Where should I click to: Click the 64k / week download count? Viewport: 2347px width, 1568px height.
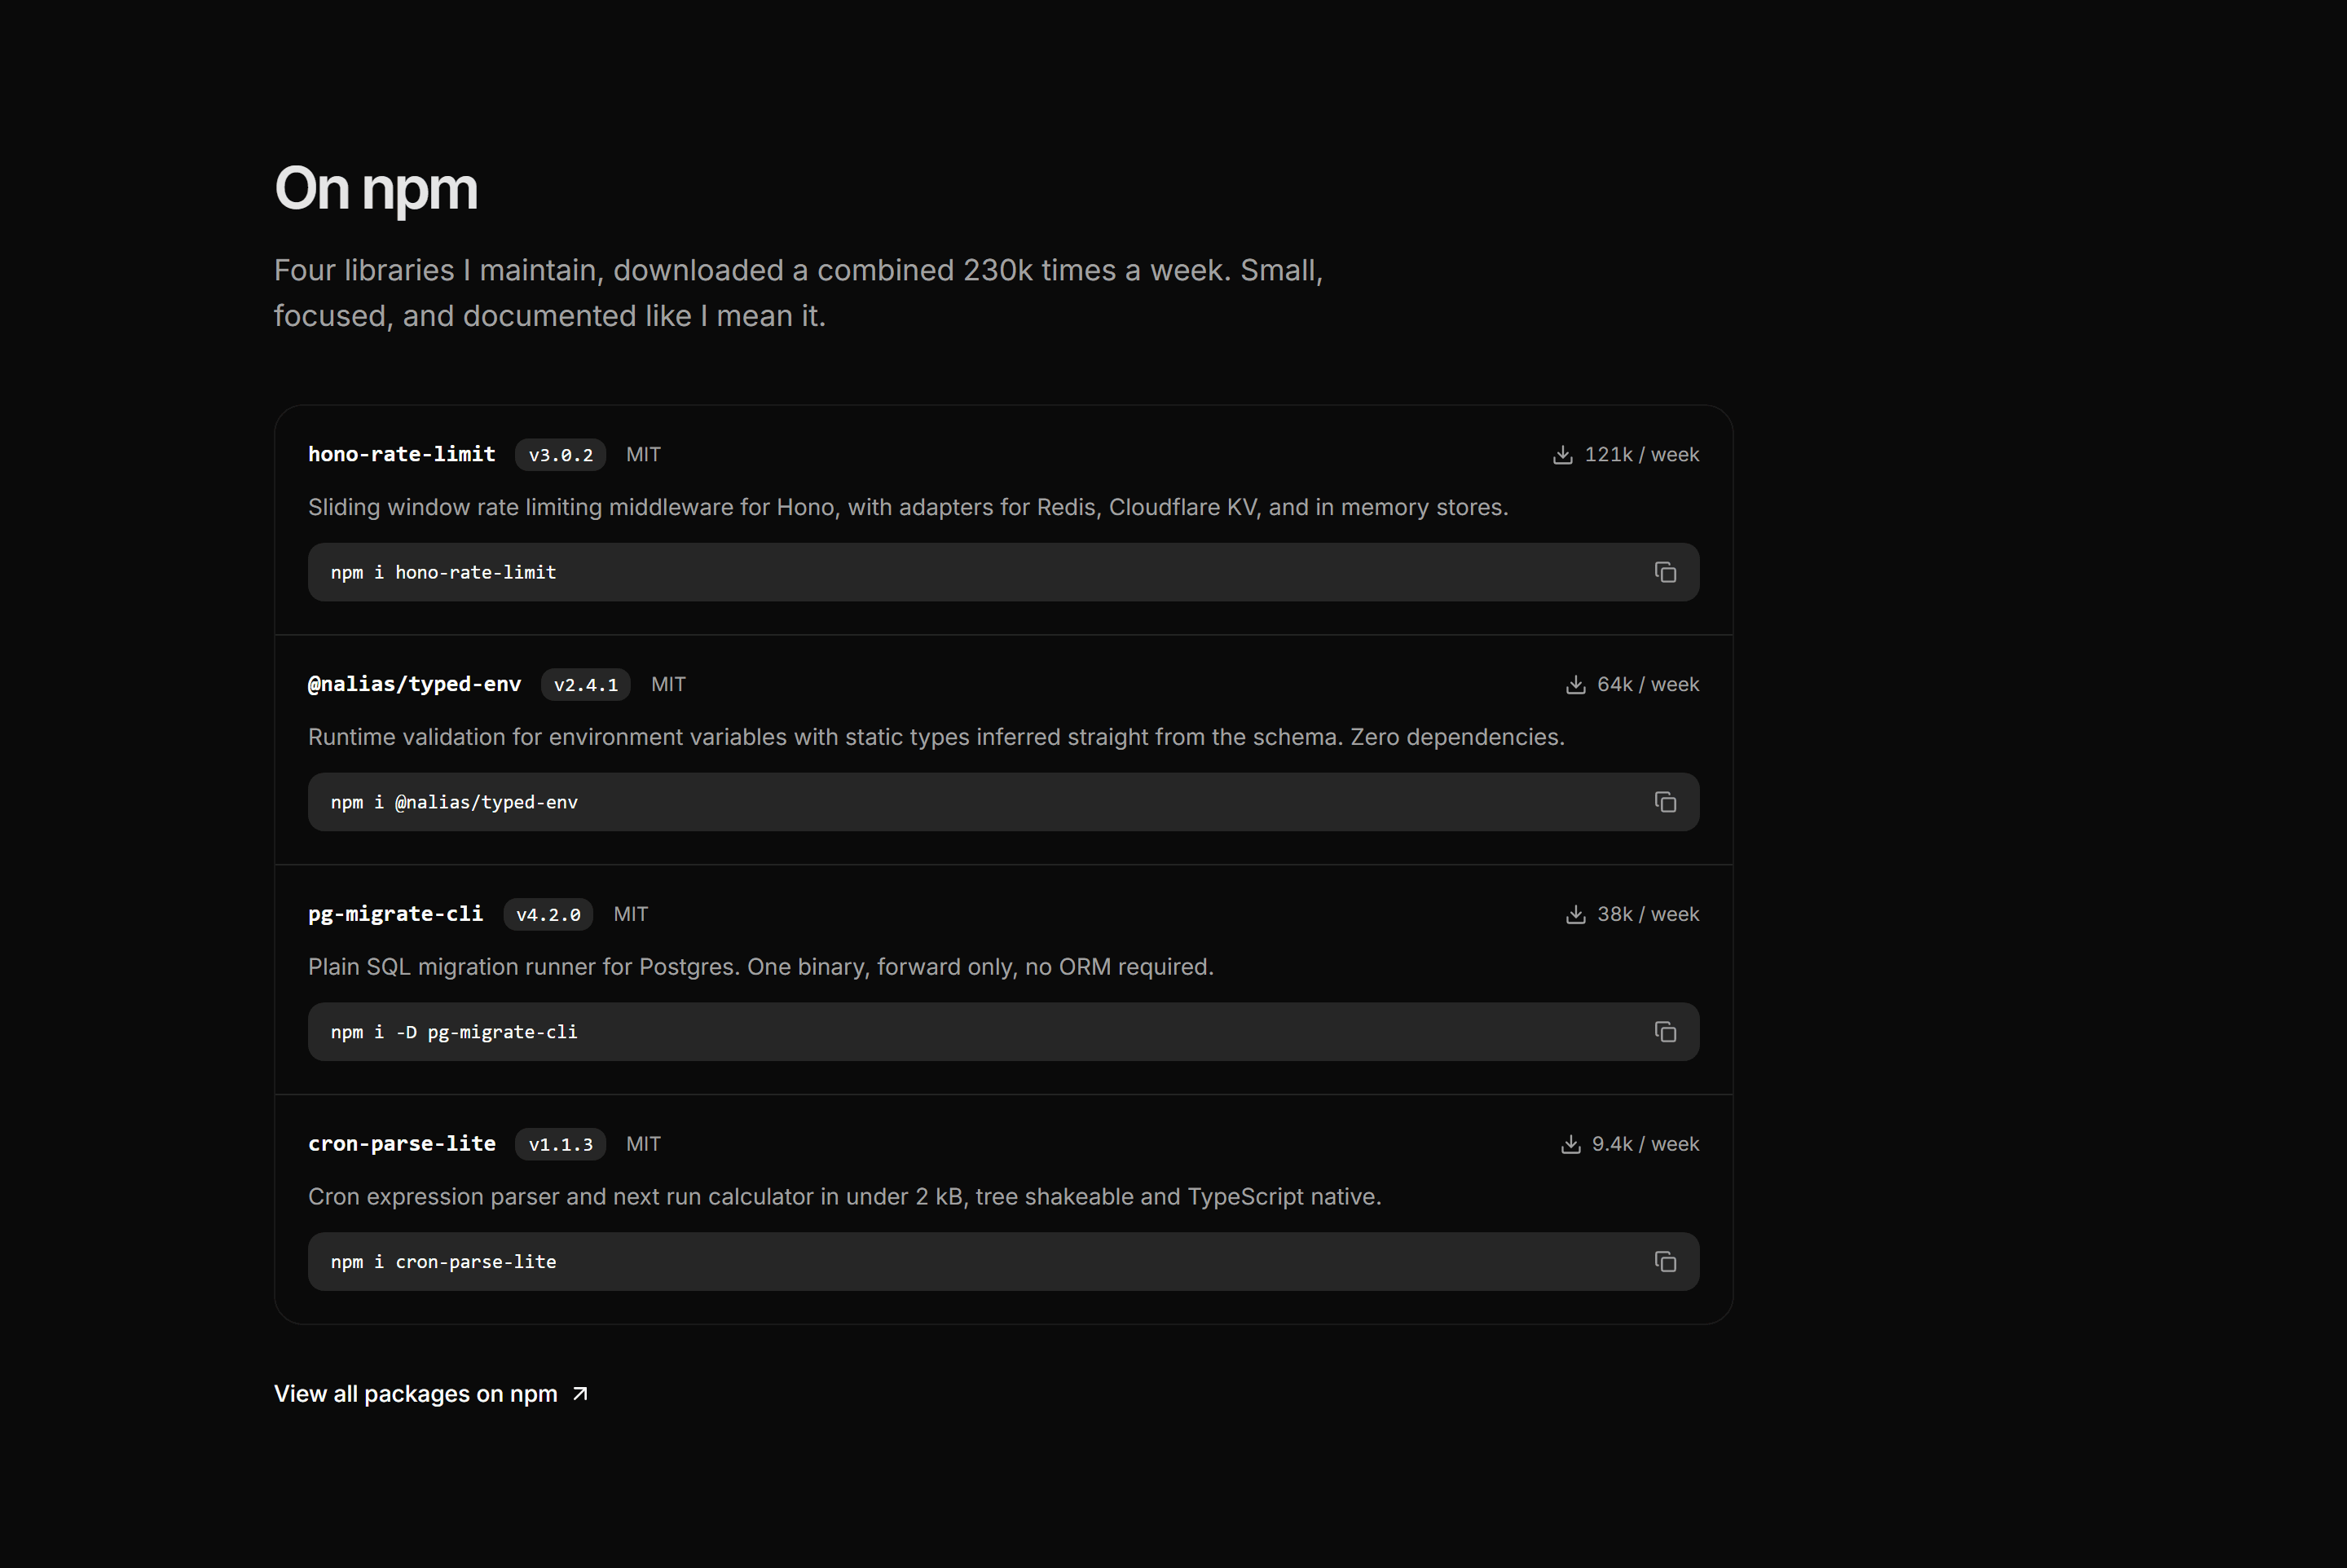tap(1648, 685)
